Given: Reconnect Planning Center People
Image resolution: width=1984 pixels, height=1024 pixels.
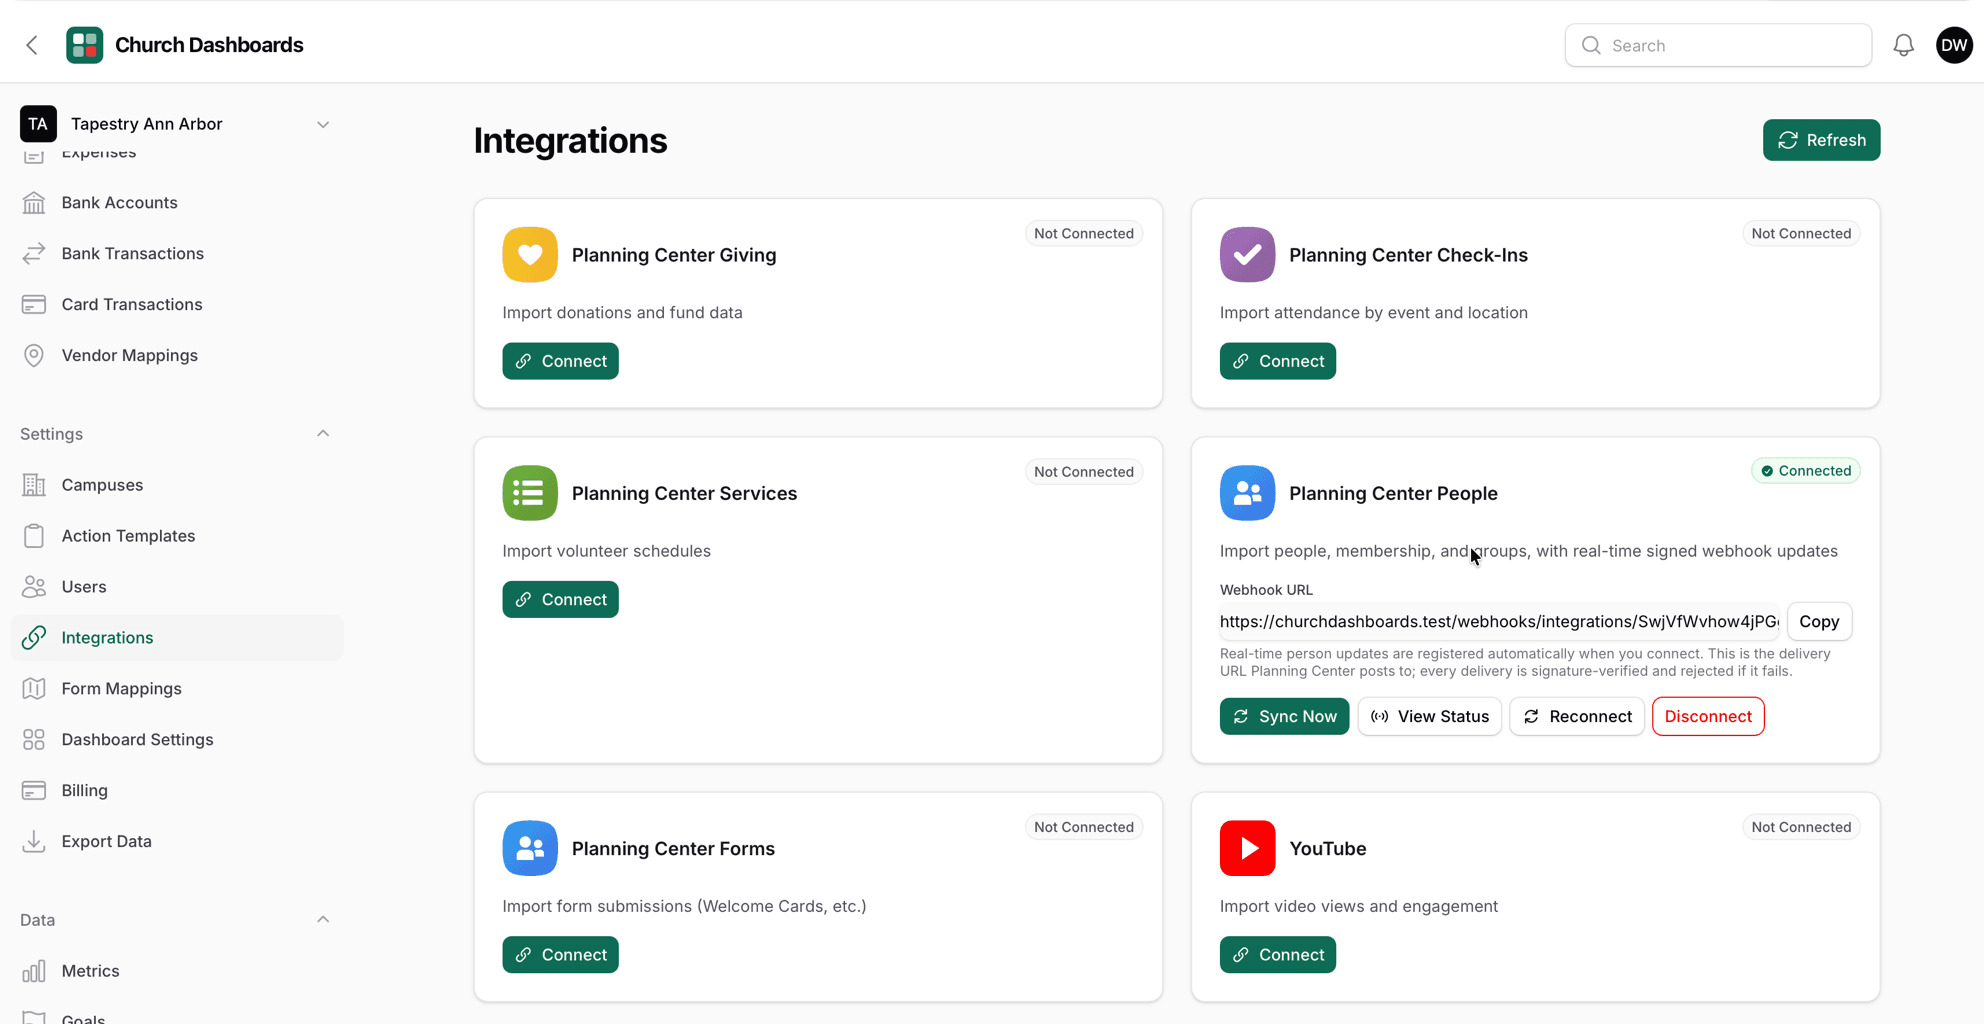Looking at the screenshot, I should 1576,717.
